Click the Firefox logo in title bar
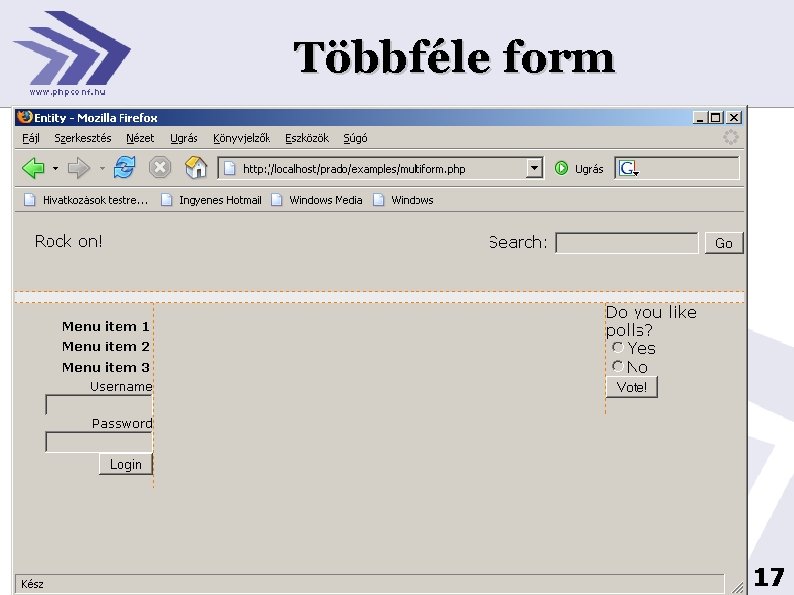794x595 pixels. click(x=25, y=117)
